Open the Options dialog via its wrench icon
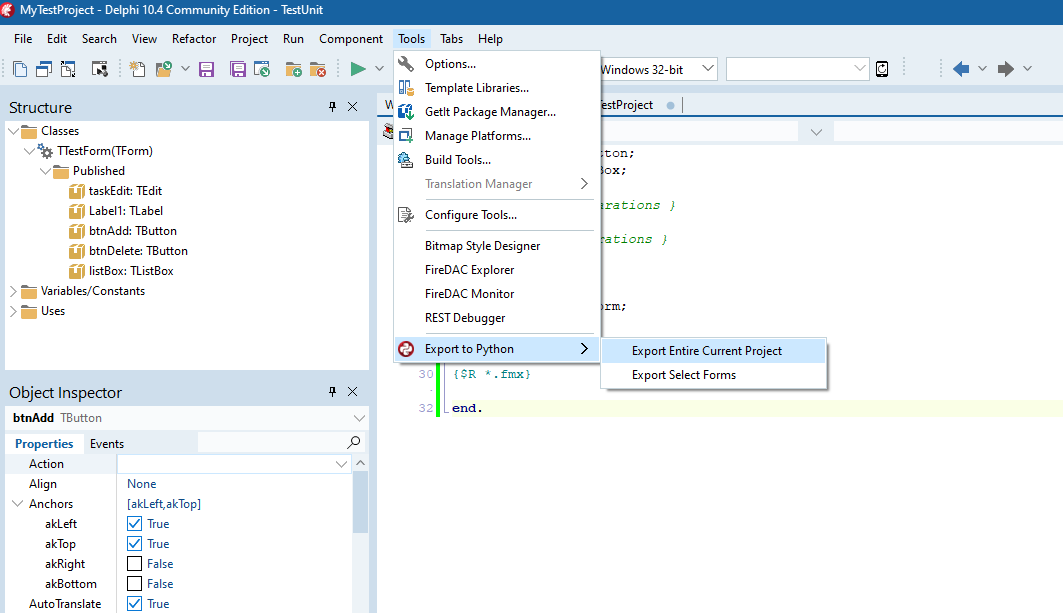This screenshot has height=613, width=1063. tap(404, 62)
